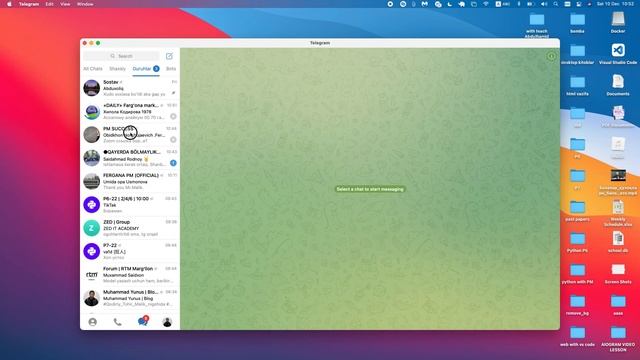
Task: Open the FERGANA PM (OFFICIAL) chat
Action: [130, 181]
